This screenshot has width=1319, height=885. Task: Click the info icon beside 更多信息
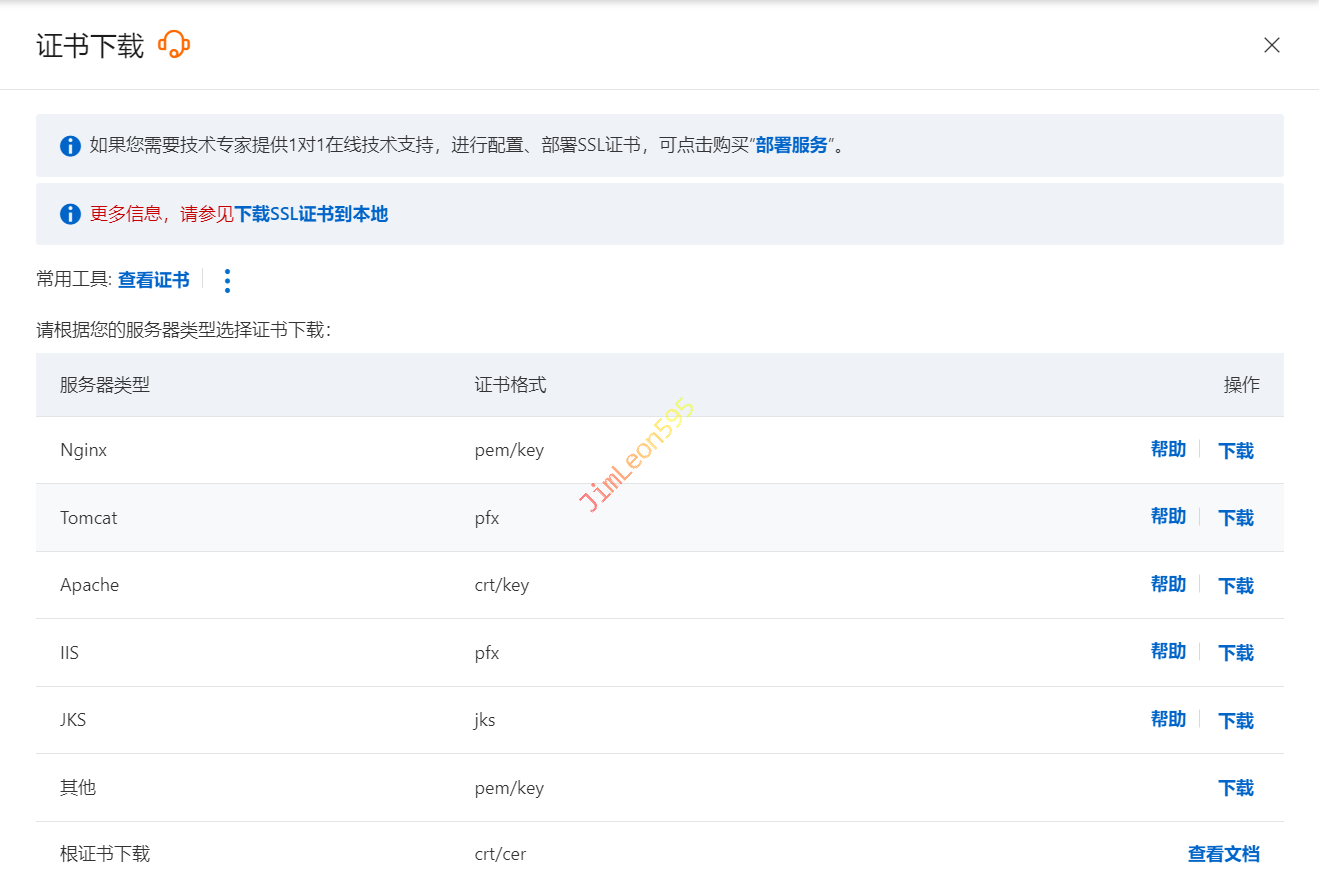pos(70,214)
